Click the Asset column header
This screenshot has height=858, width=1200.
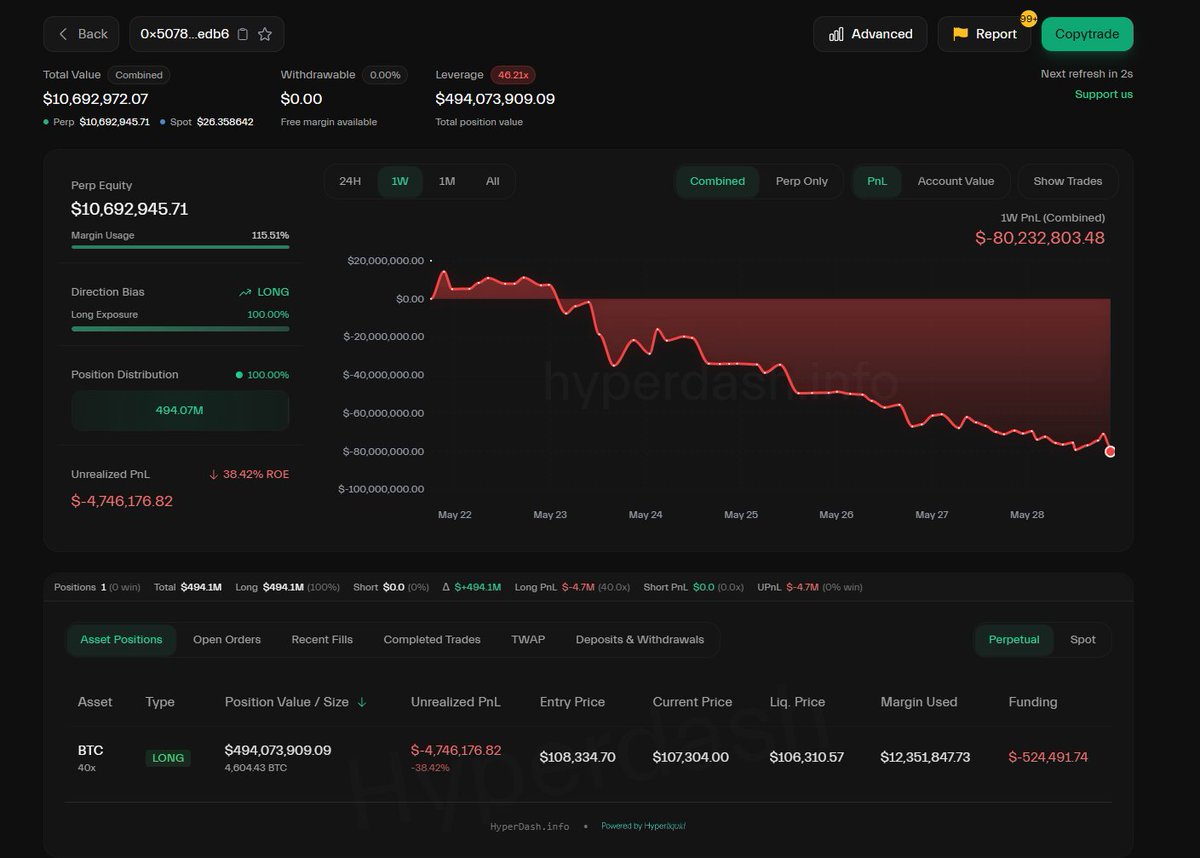tap(95, 702)
